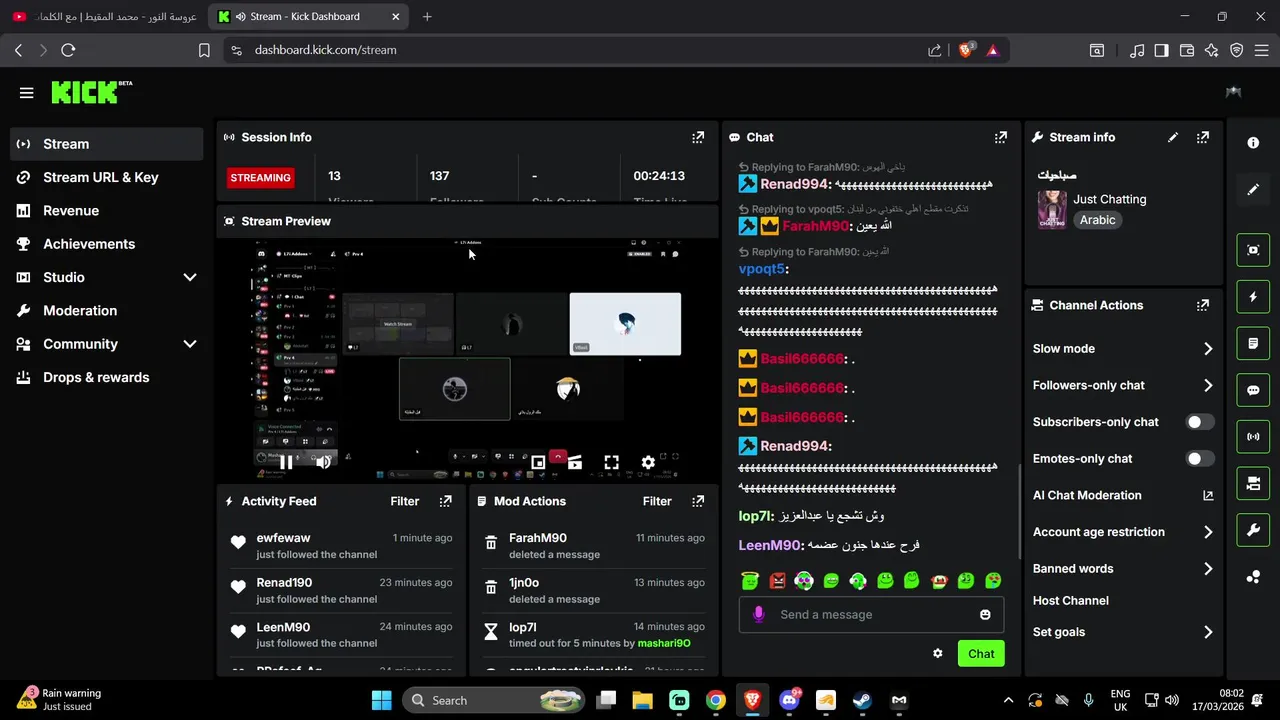Toggle Mod Actions document icon in right sidebar
The image size is (1280, 720).
[x=1253, y=344]
